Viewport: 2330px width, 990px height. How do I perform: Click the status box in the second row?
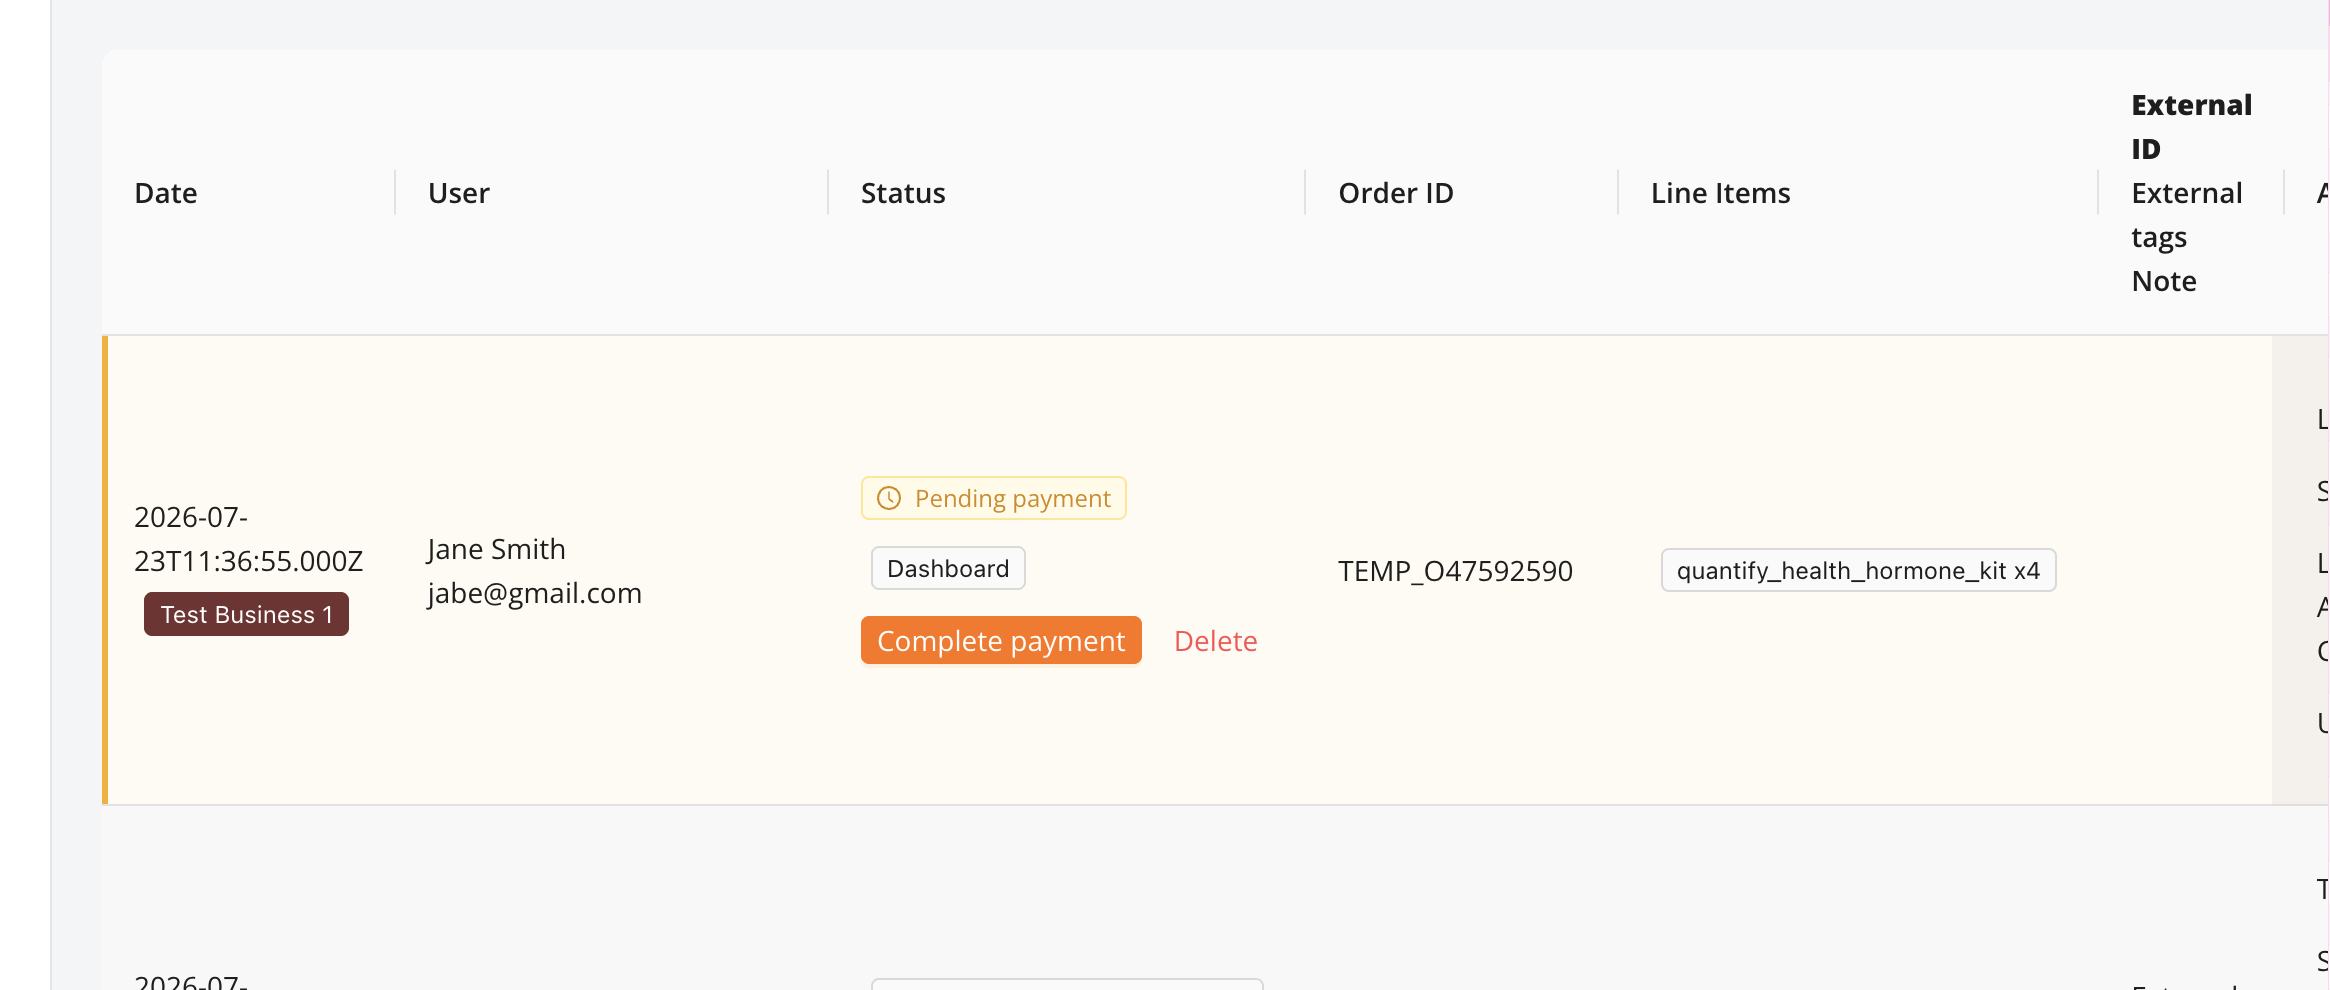[x=1067, y=984]
